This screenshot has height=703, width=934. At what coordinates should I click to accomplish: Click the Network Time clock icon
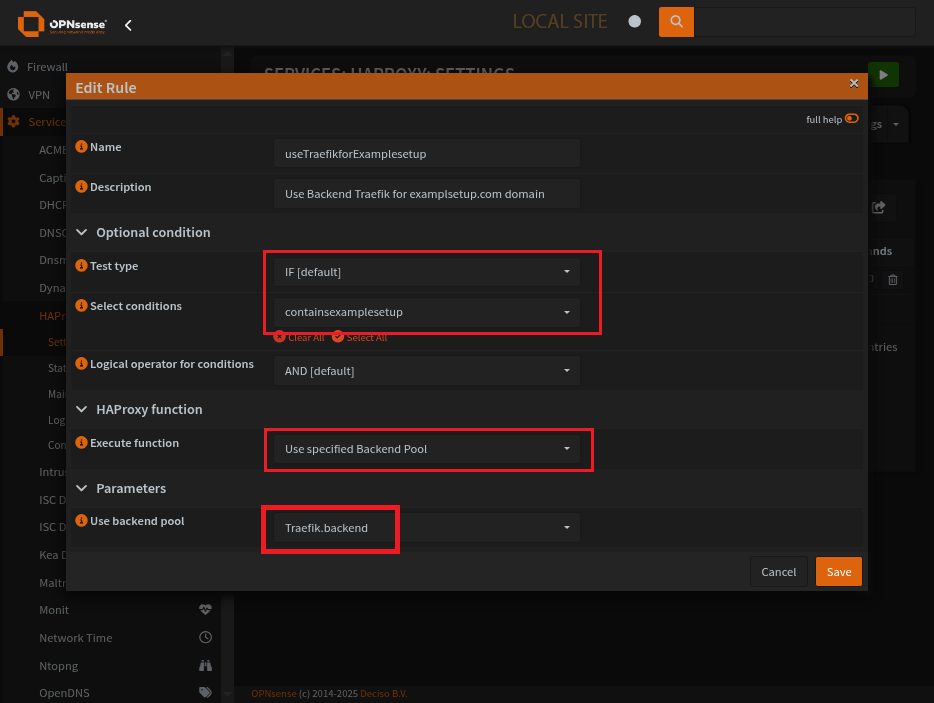(206, 637)
